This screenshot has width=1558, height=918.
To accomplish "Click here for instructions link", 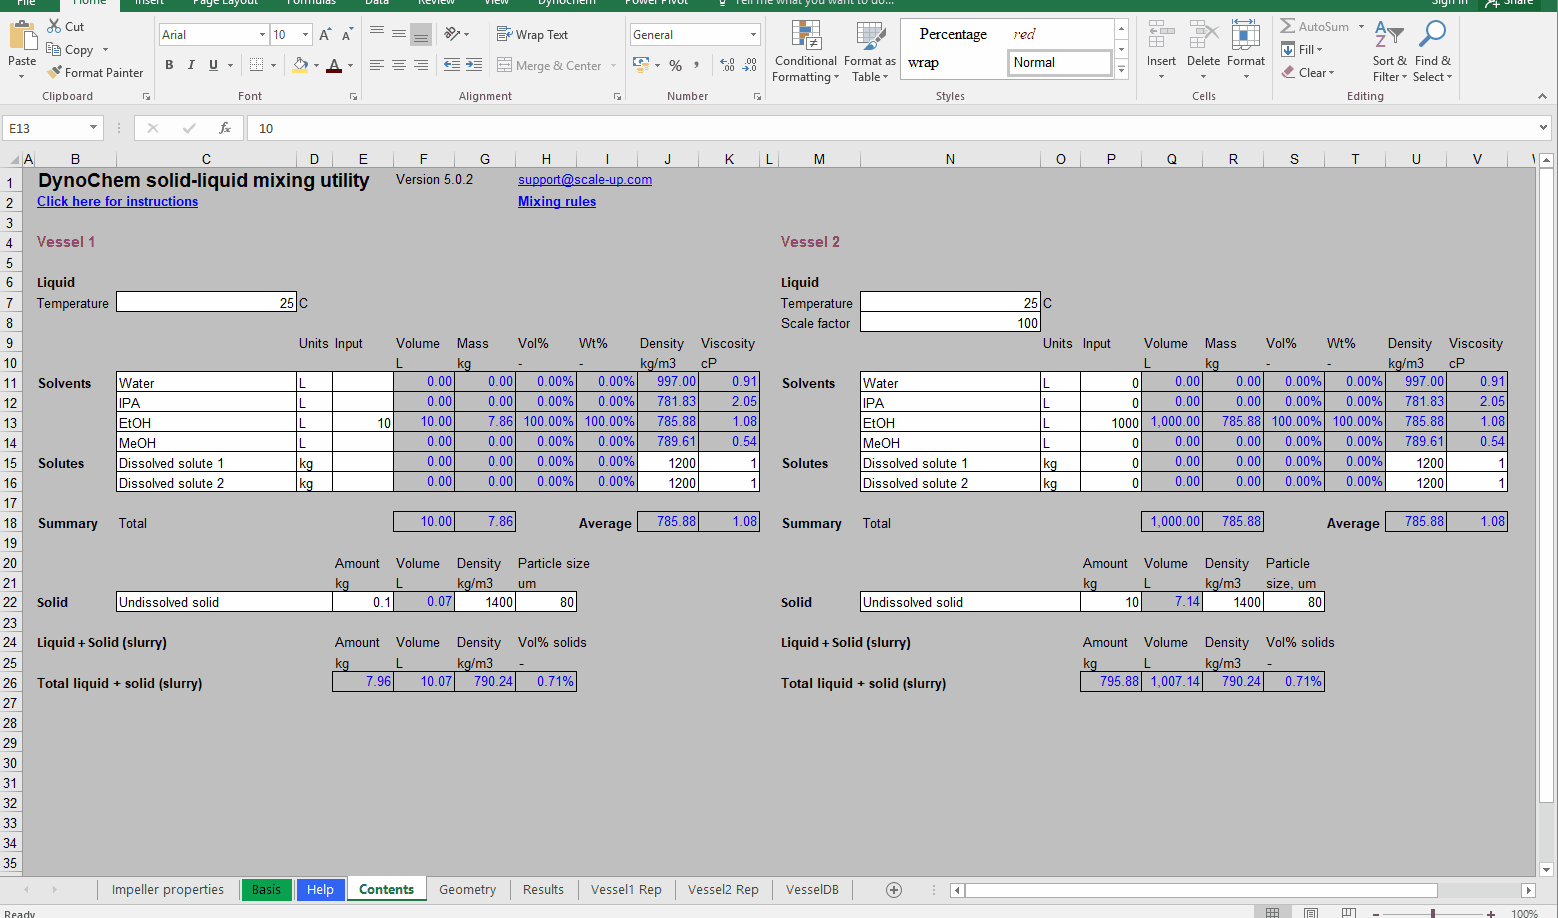I will point(117,201).
